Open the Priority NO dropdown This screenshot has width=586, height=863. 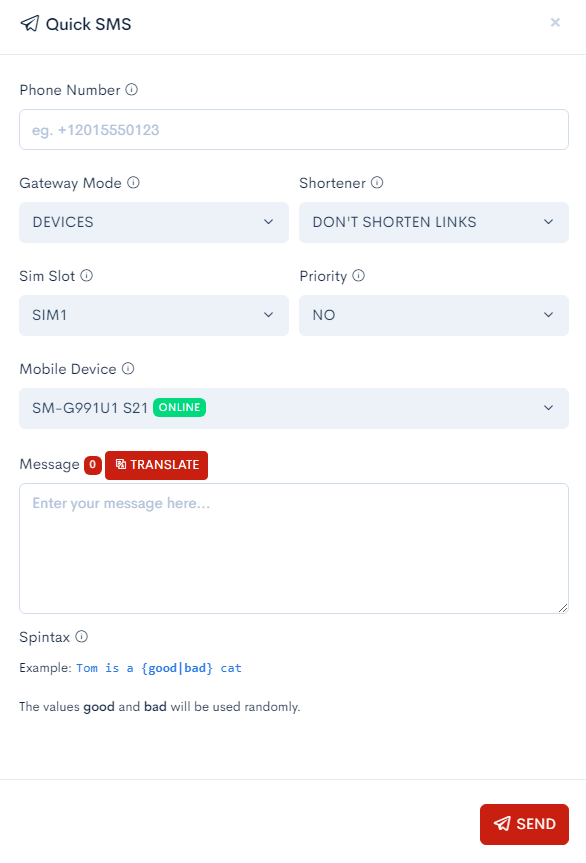pos(434,315)
